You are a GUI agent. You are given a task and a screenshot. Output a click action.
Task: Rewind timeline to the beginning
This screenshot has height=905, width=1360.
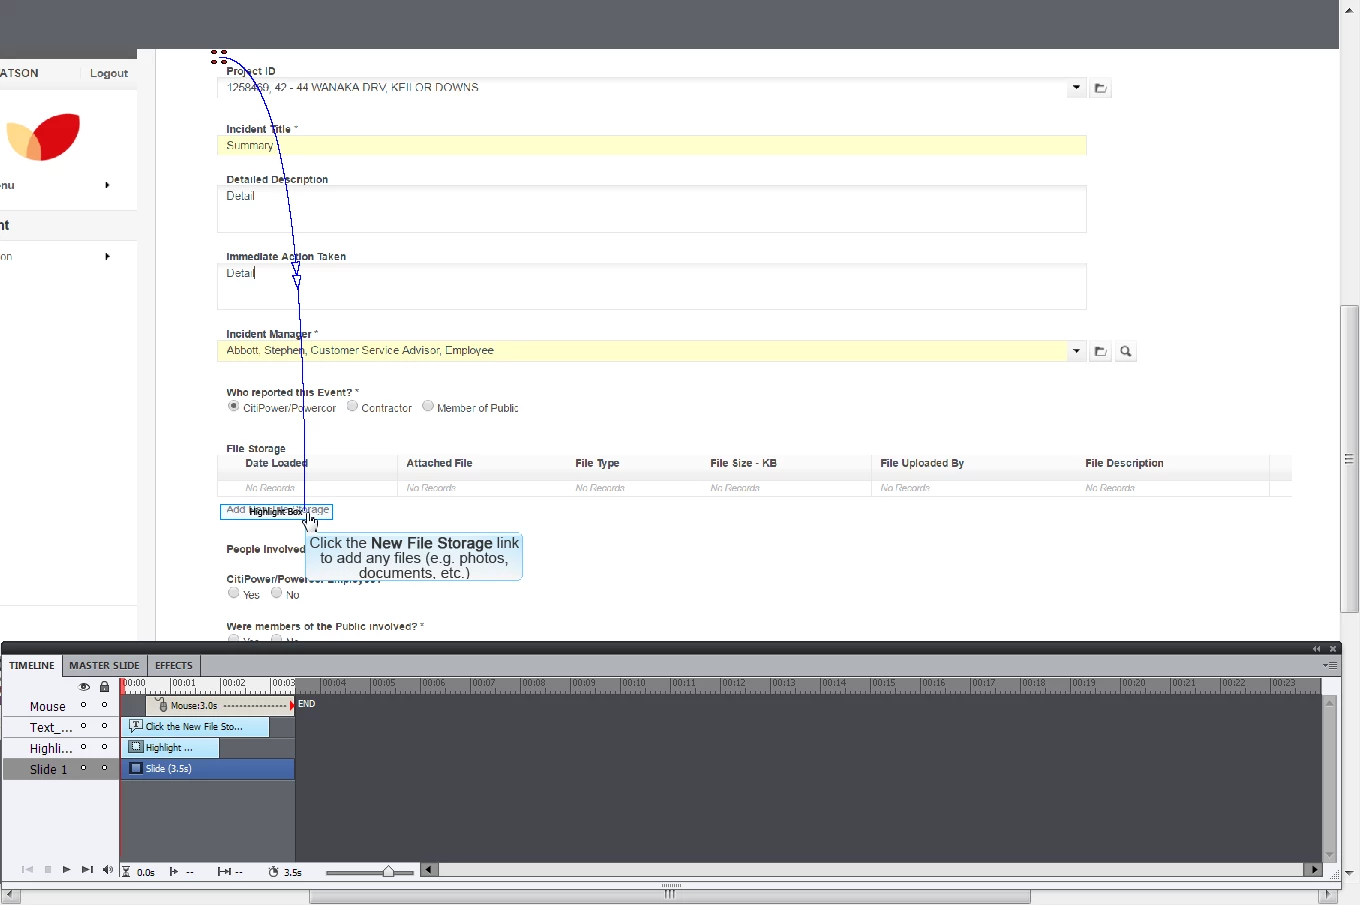tap(27, 870)
